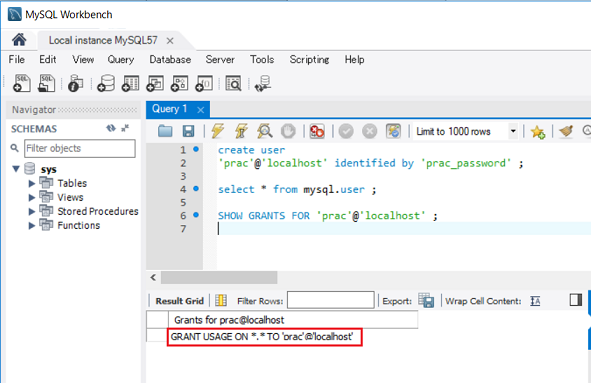
Task: Stop the running query
Action: (288, 131)
